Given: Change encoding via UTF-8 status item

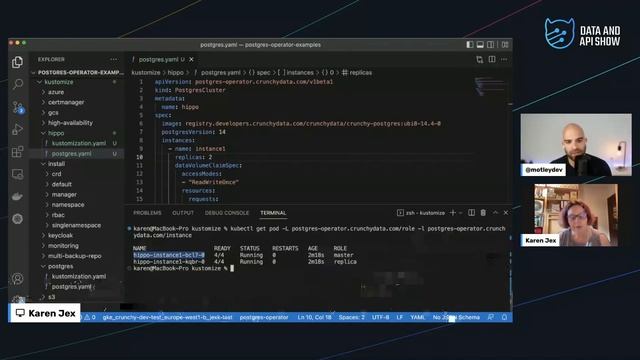Looking at the screenshot, I should pos(380,317).
